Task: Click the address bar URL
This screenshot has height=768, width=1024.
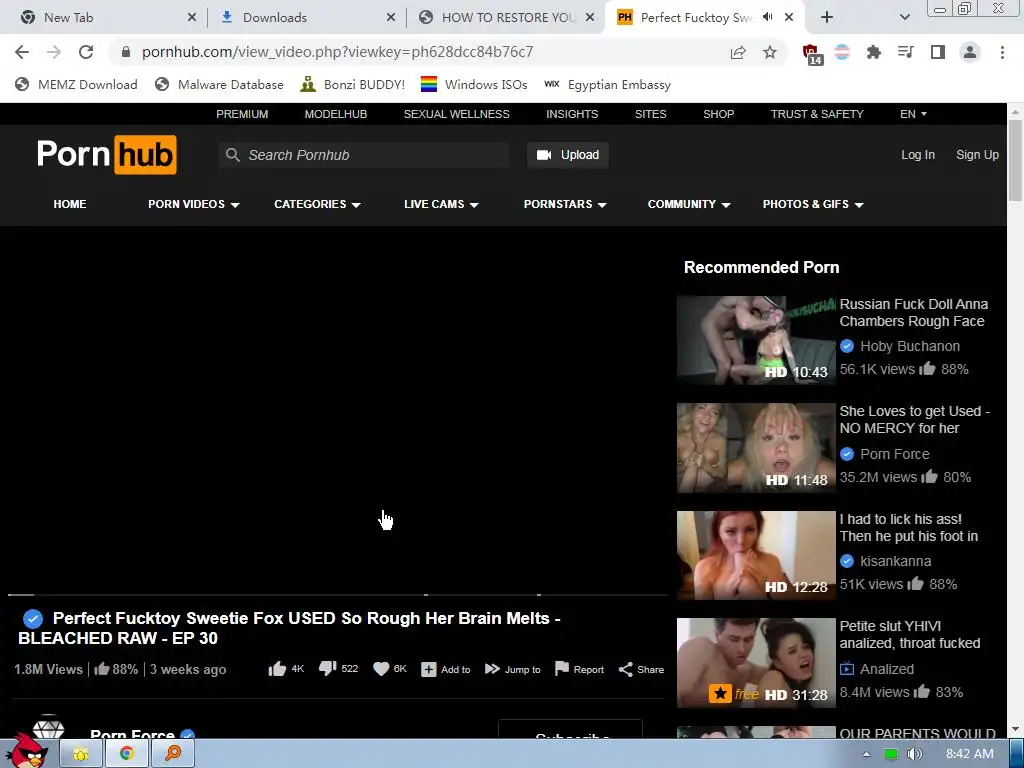Action: 337,52
